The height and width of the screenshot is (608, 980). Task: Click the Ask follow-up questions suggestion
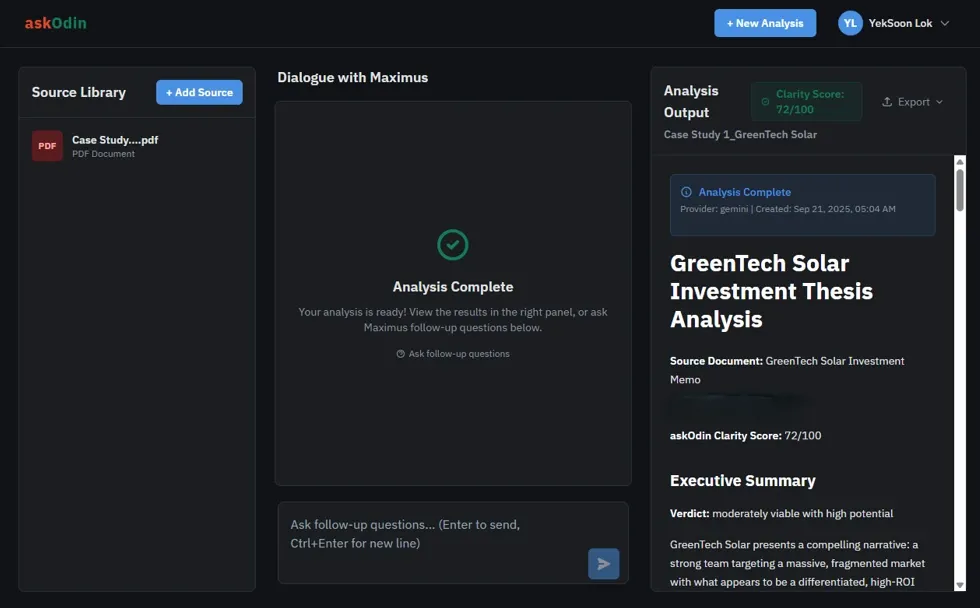(460, 354)
